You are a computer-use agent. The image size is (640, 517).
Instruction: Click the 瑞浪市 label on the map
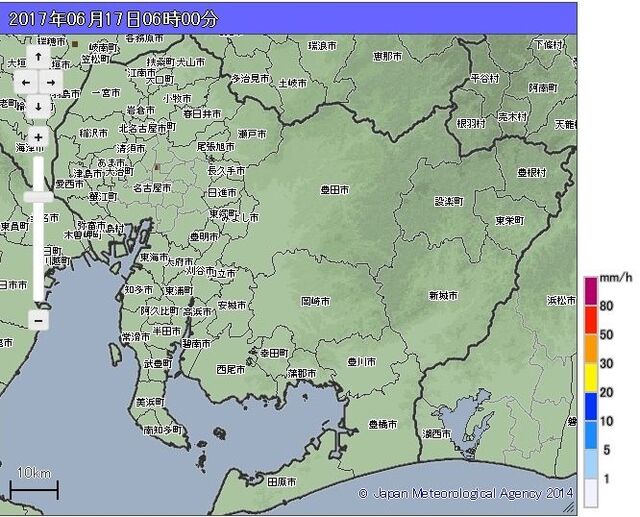[322, 46]
